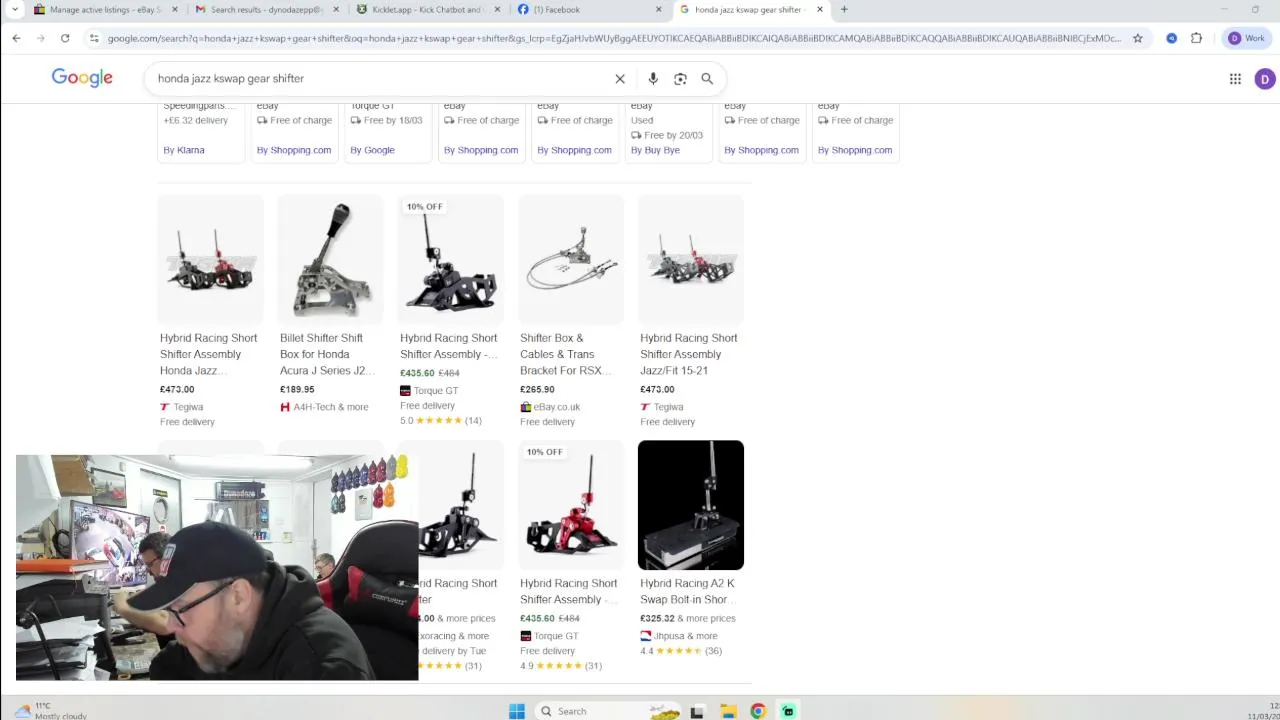The height and width of the screenshot is (720, 1280).
Task: Switch to Gmail Search results tab
Action: pyautogui.click(x=265, y=10)
